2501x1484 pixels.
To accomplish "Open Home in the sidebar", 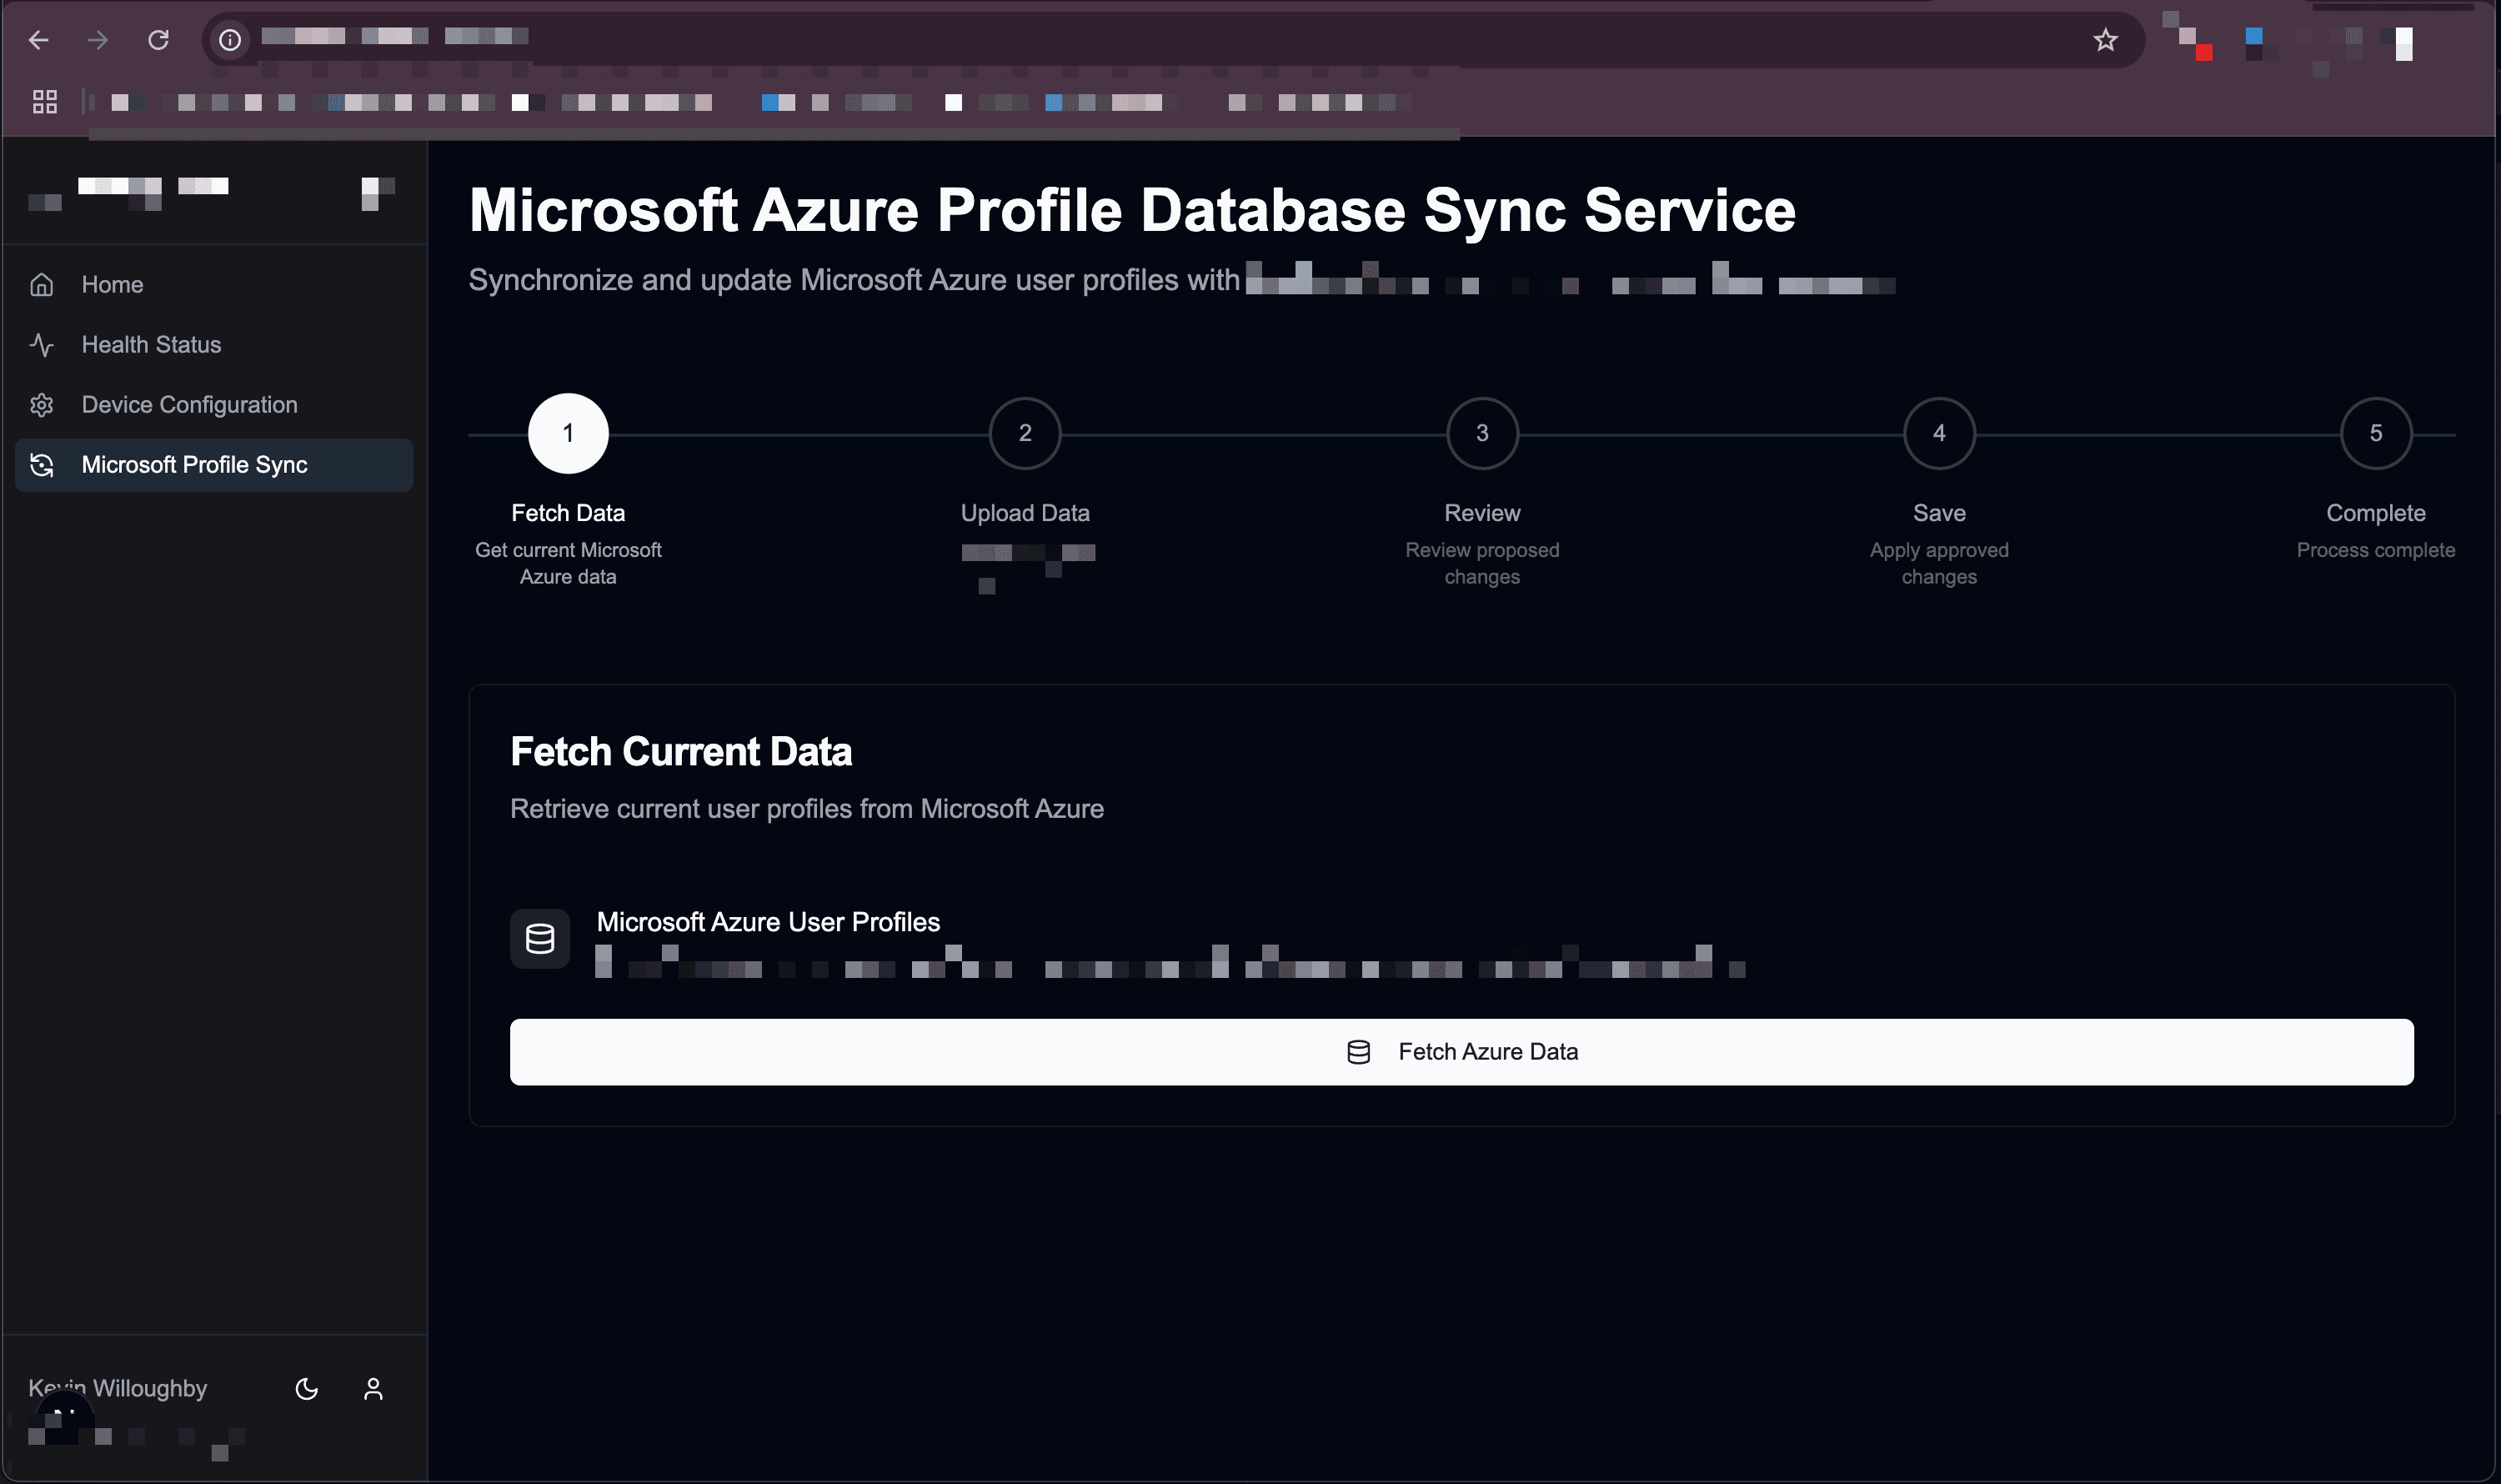I will tap(214, 285).
